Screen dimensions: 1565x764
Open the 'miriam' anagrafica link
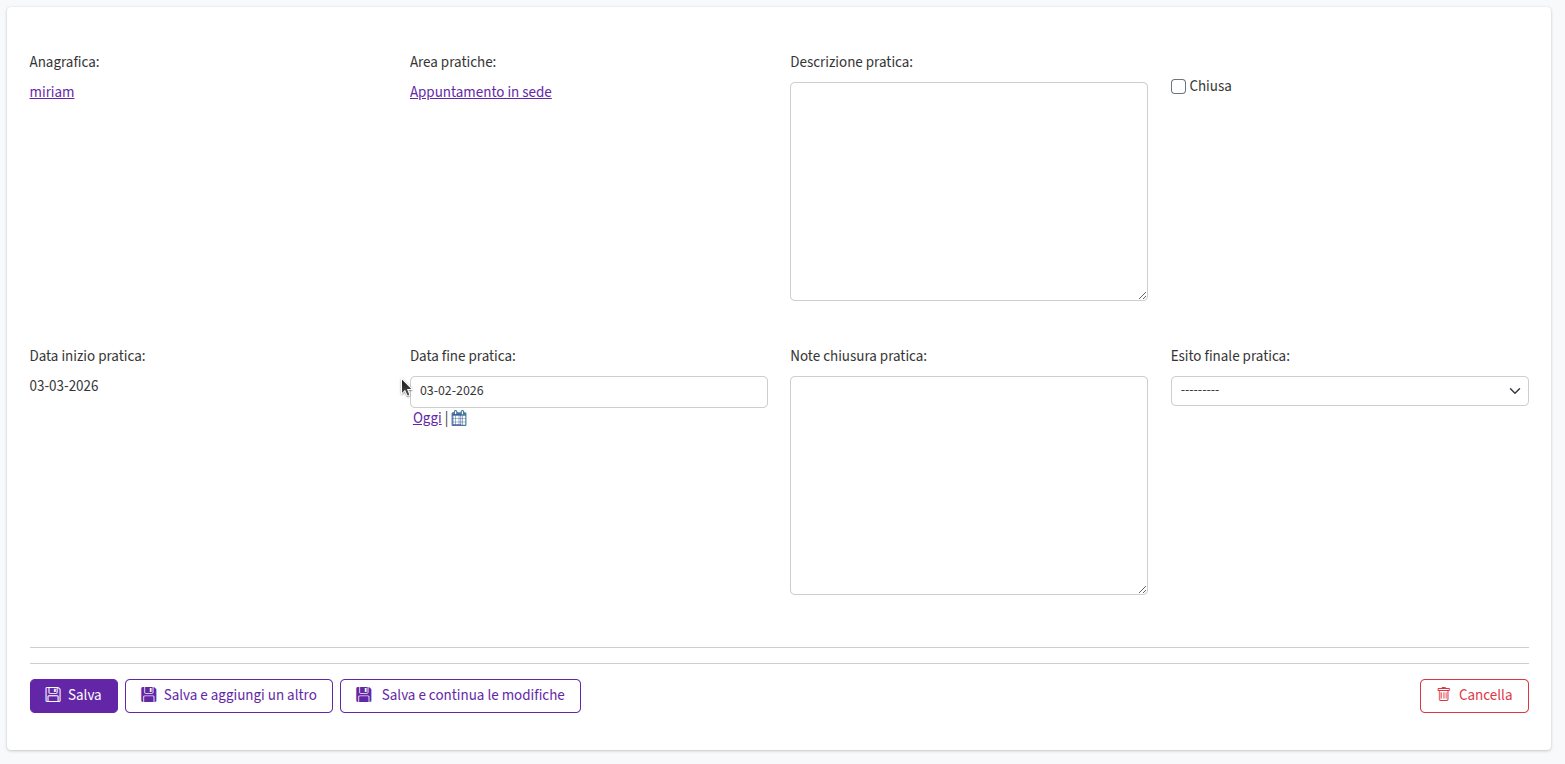coord(52,92)
